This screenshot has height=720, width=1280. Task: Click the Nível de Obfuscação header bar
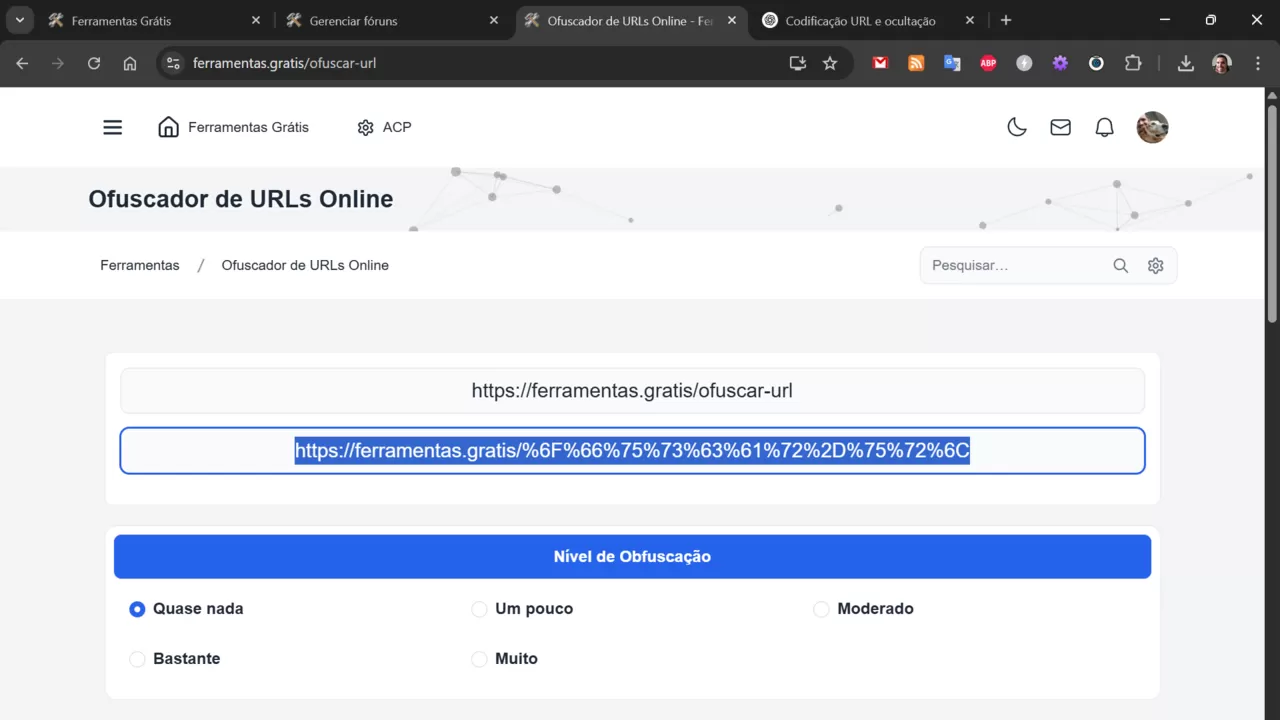click(632, 556)
